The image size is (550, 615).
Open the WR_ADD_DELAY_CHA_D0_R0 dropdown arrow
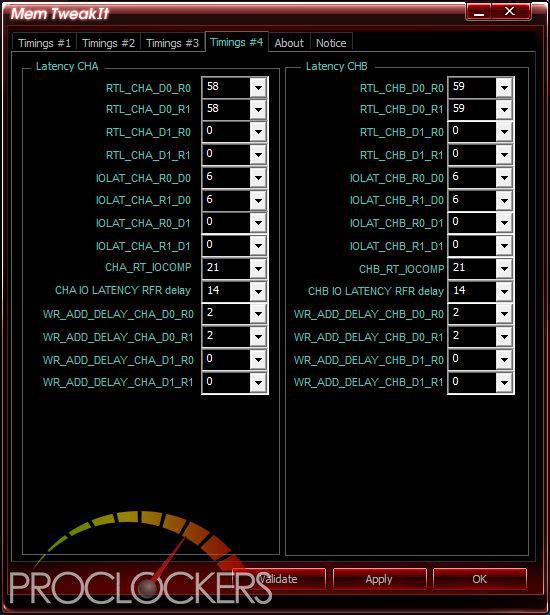point(258,314)
